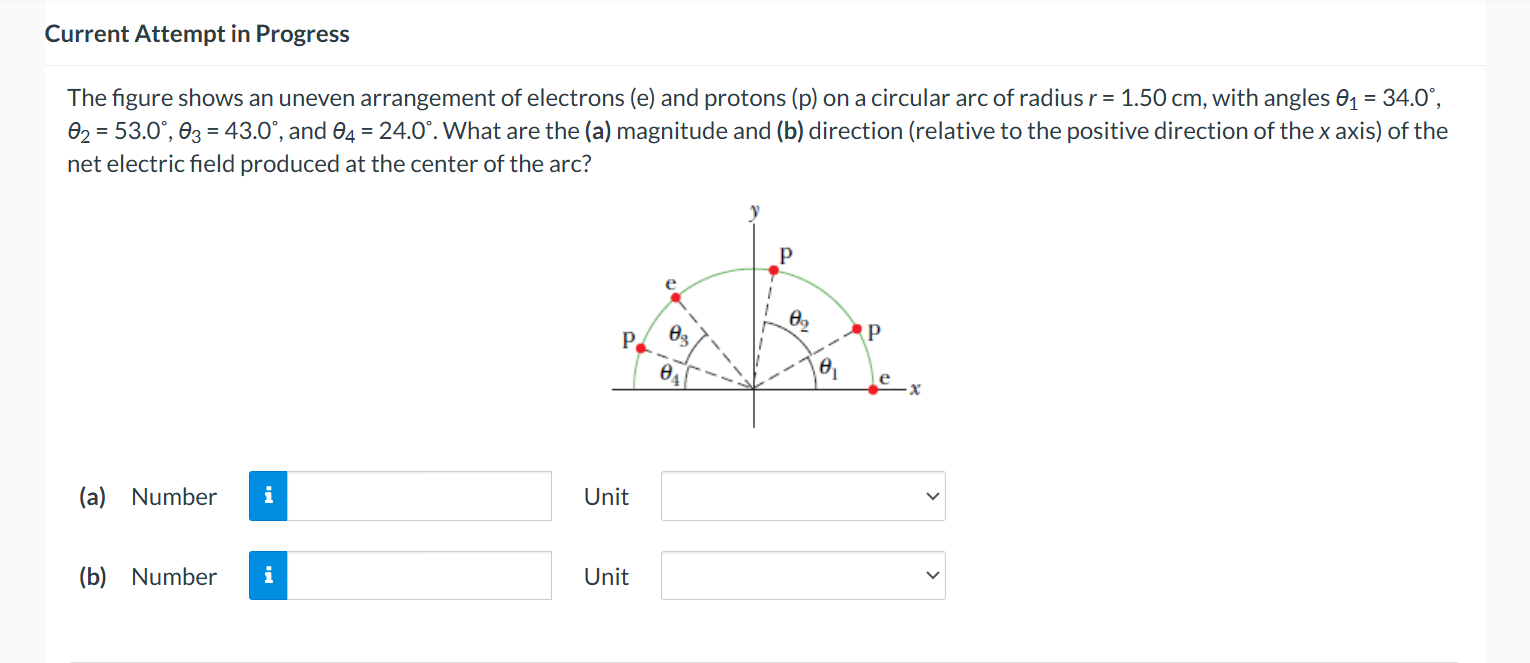Click the y axis label in the diagram
The image size is (1530, 663).
(754, 210)
